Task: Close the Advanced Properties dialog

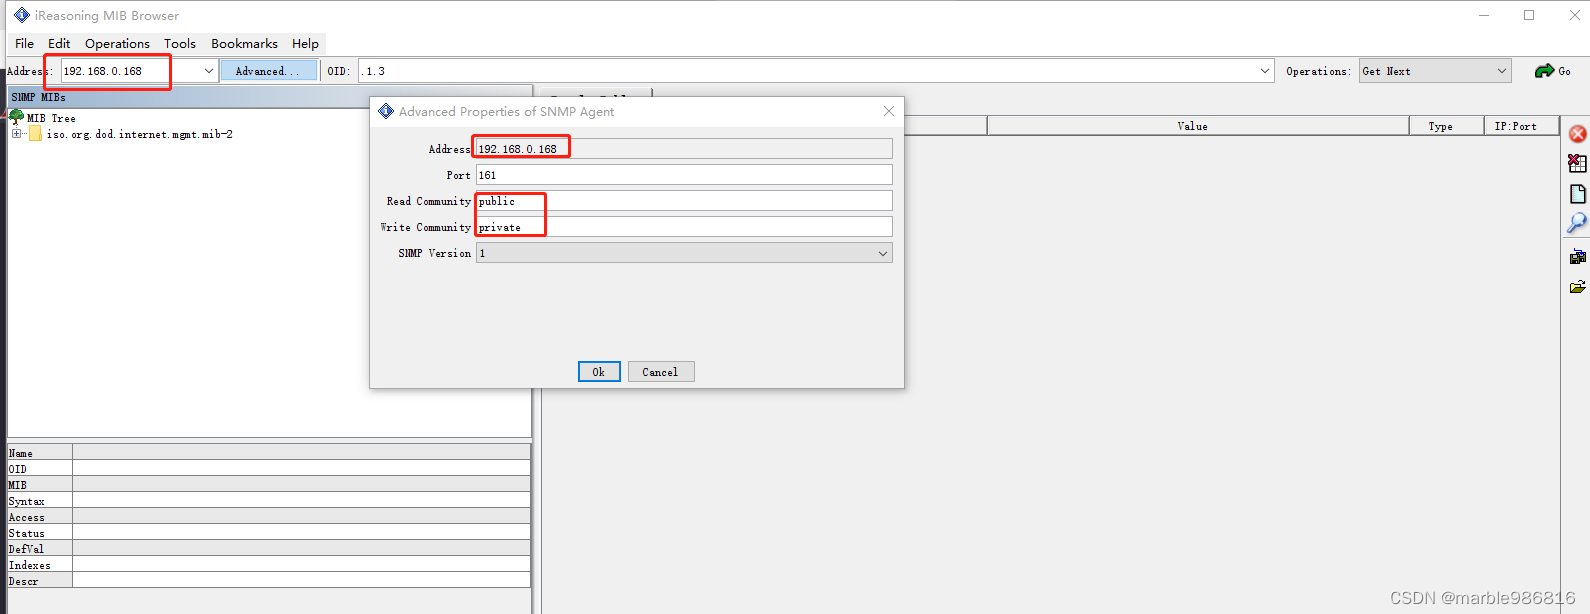Action: tap(889, 111)
